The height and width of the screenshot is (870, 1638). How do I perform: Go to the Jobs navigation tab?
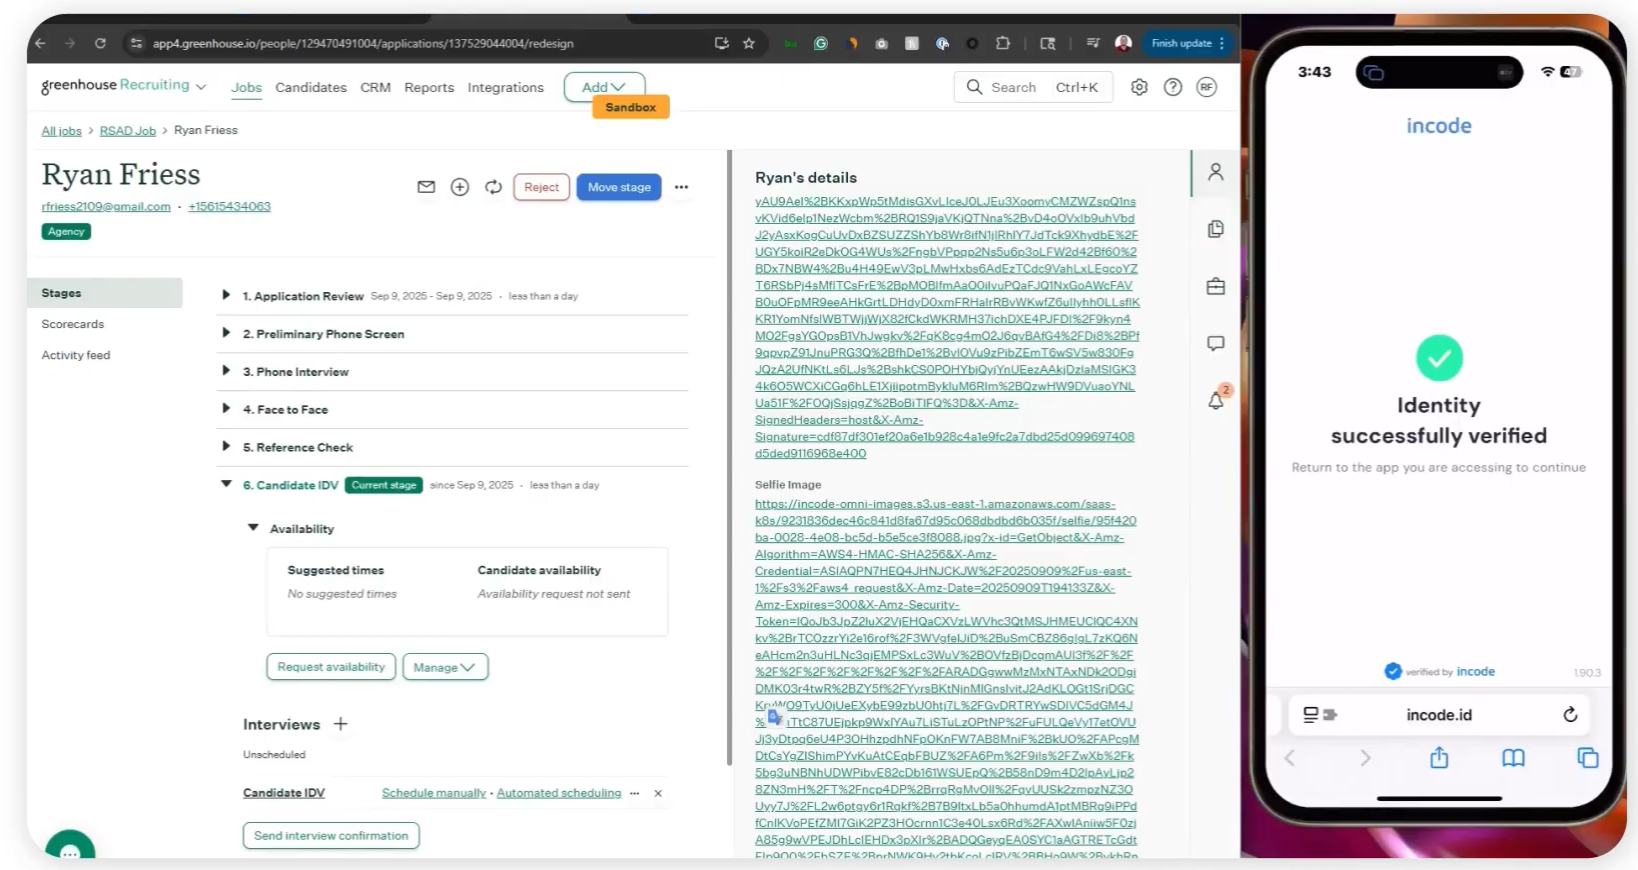click(x=246, y=87)
